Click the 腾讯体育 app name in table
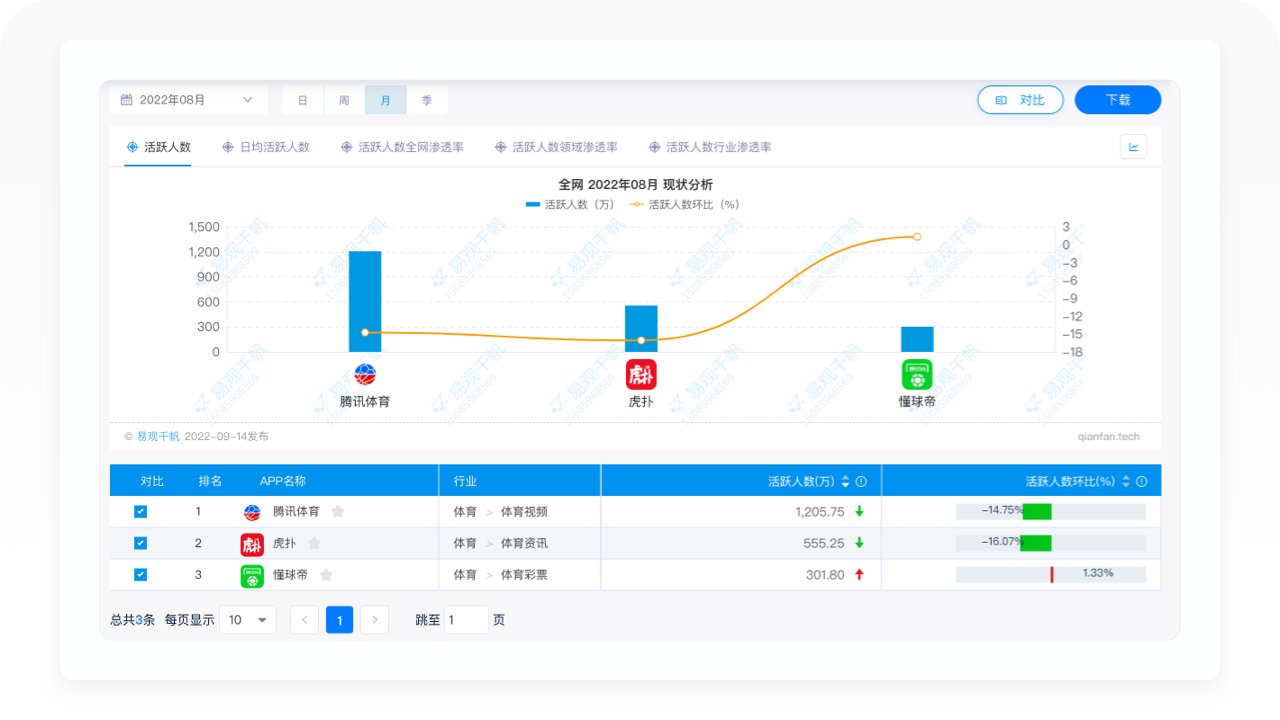The image size is (1280, 720). click(x=296, y=512)
